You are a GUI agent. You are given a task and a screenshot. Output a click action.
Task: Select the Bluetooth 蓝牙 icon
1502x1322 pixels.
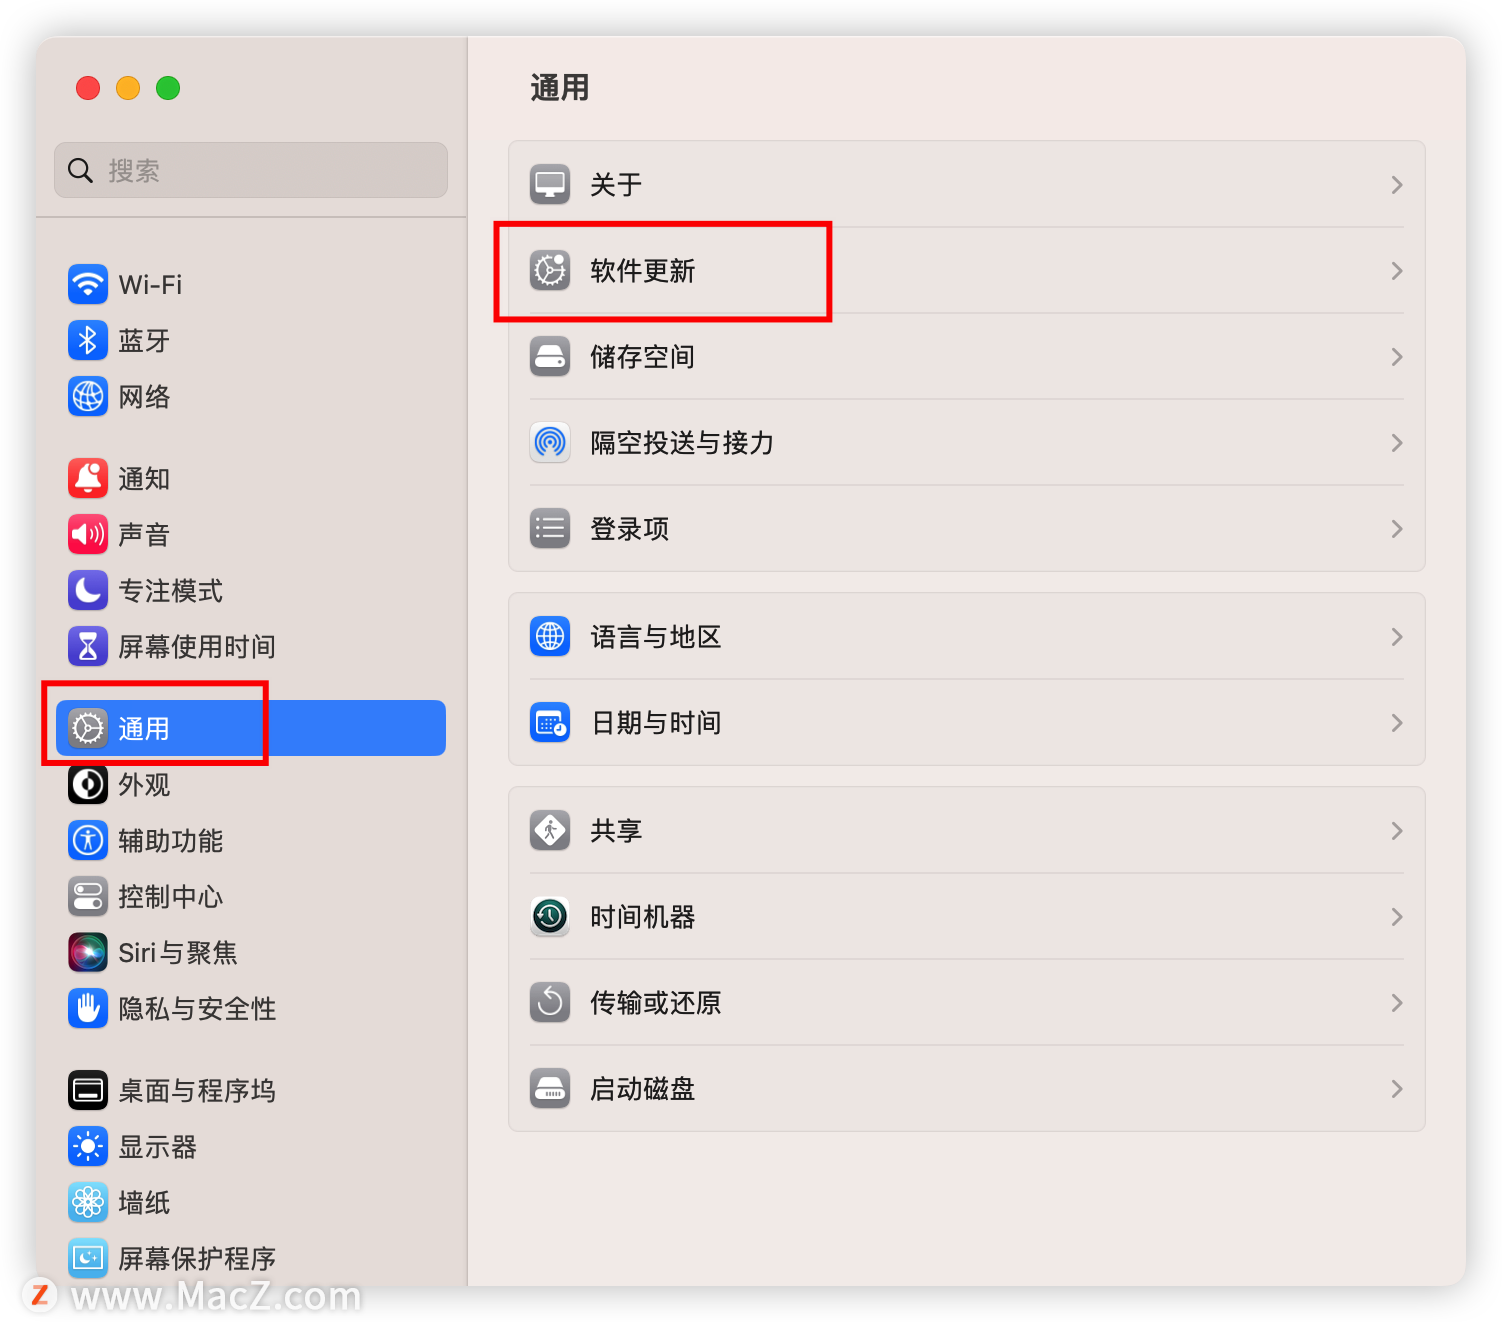(x=88, y=340)
